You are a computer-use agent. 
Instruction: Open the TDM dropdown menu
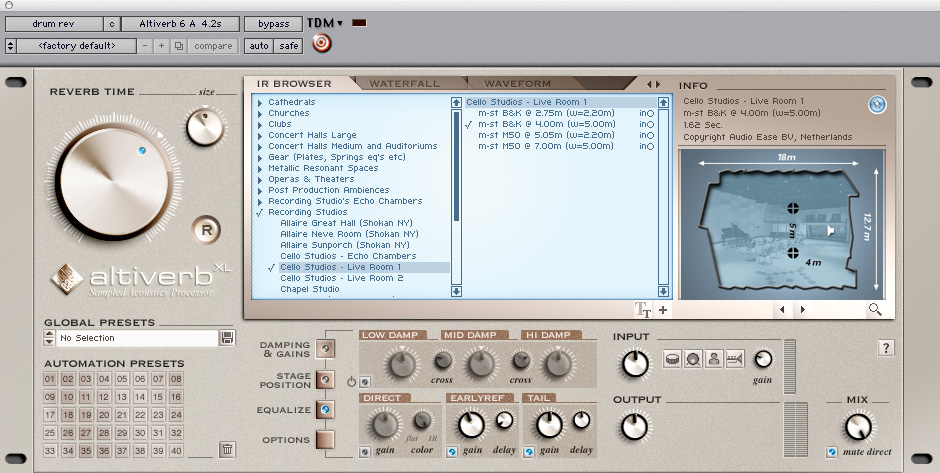pyautogui.click(x=325, y=22)
